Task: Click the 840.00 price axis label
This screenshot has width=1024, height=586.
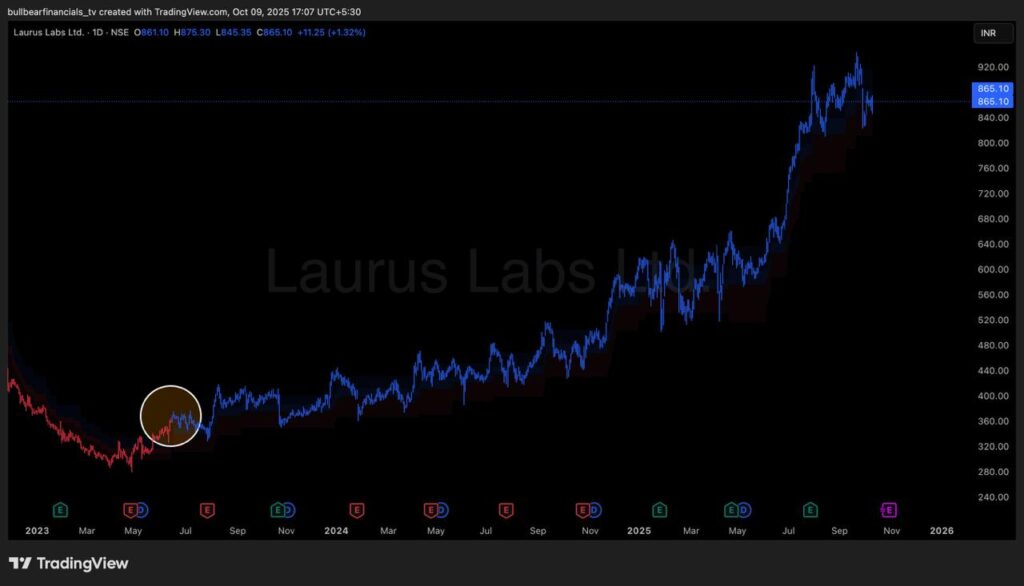Action: point(993,118)
